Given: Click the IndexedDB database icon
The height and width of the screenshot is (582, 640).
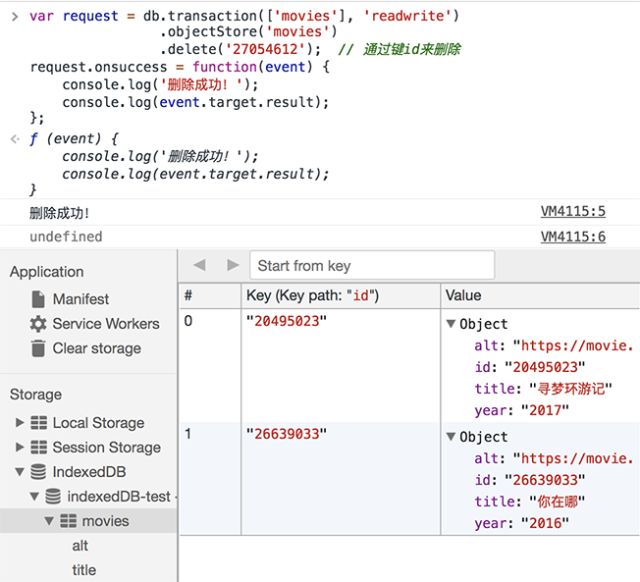Looking at the screenshot, I should 39,472.
